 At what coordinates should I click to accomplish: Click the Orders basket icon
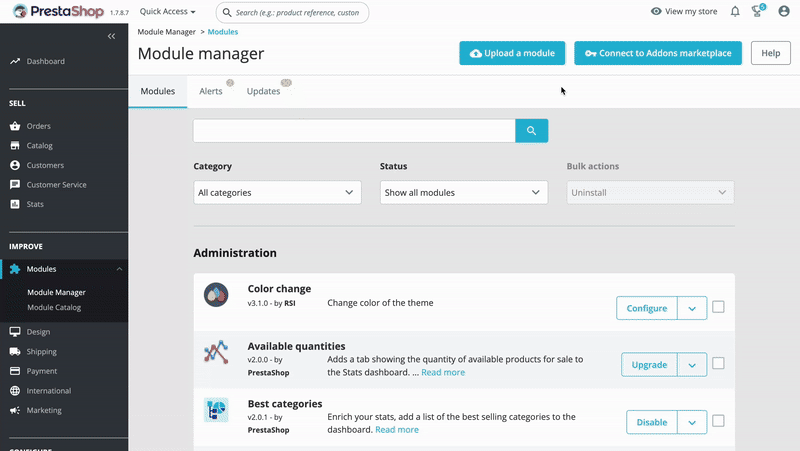click(15, 126)
